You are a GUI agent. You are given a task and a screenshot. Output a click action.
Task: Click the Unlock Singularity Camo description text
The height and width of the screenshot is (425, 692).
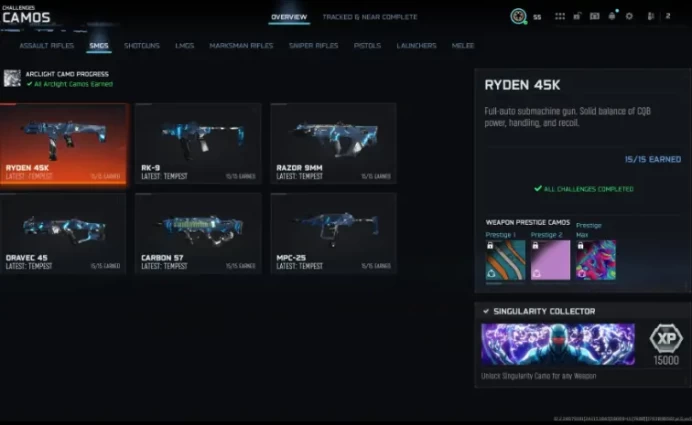538,376
